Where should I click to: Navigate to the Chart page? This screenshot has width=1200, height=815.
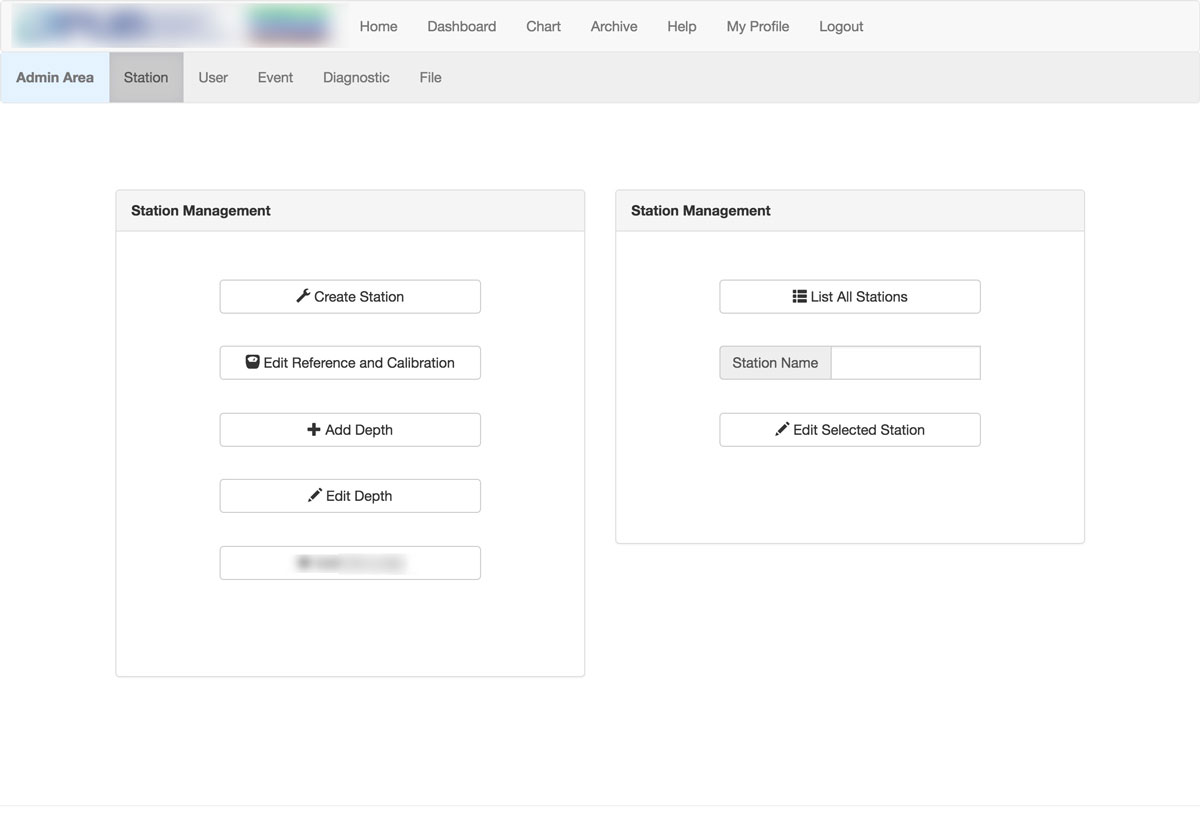coord(543,27)
